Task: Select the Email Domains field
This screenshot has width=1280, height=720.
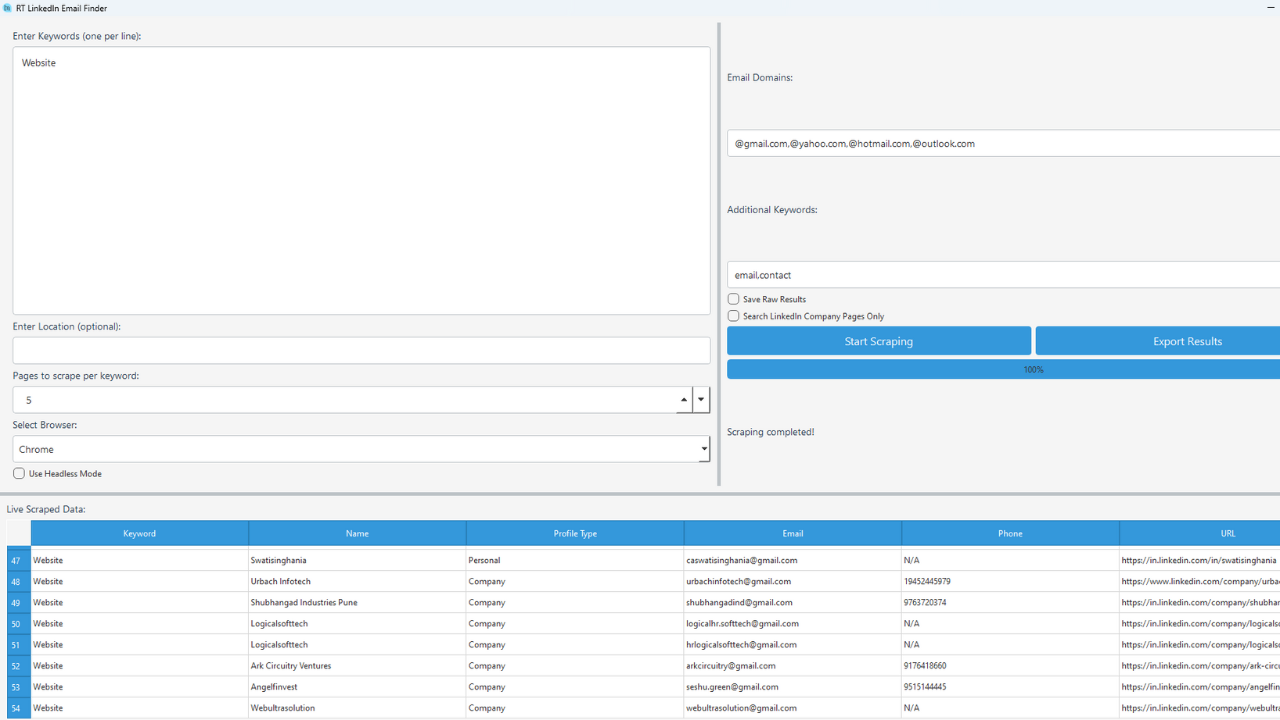Action: pyautogui.click(x=1000, y=143)
